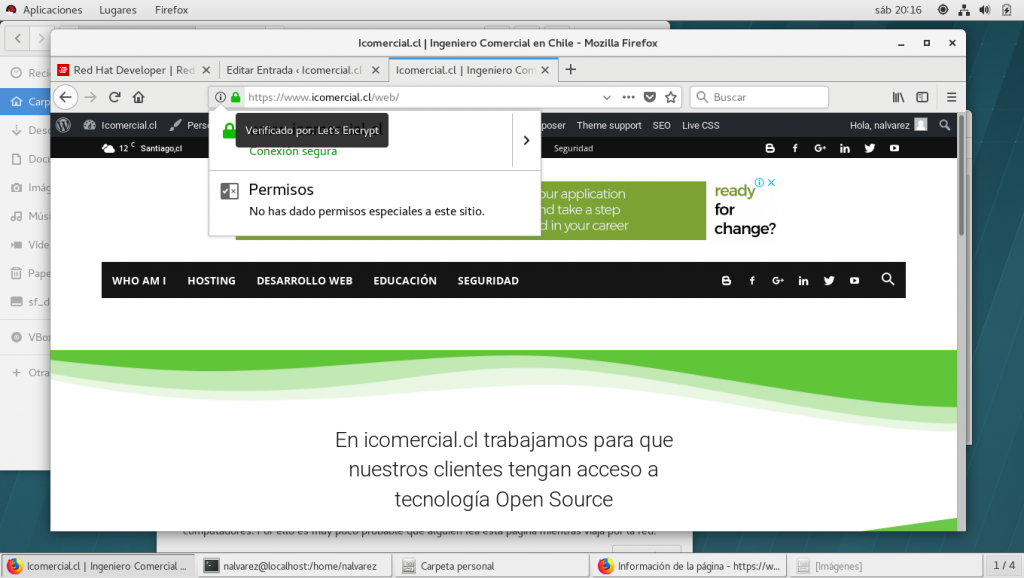Viewport: 1024px width, 578px height.
Task: Open Facebook icon in main navigation bar
Action: point(752,281)
